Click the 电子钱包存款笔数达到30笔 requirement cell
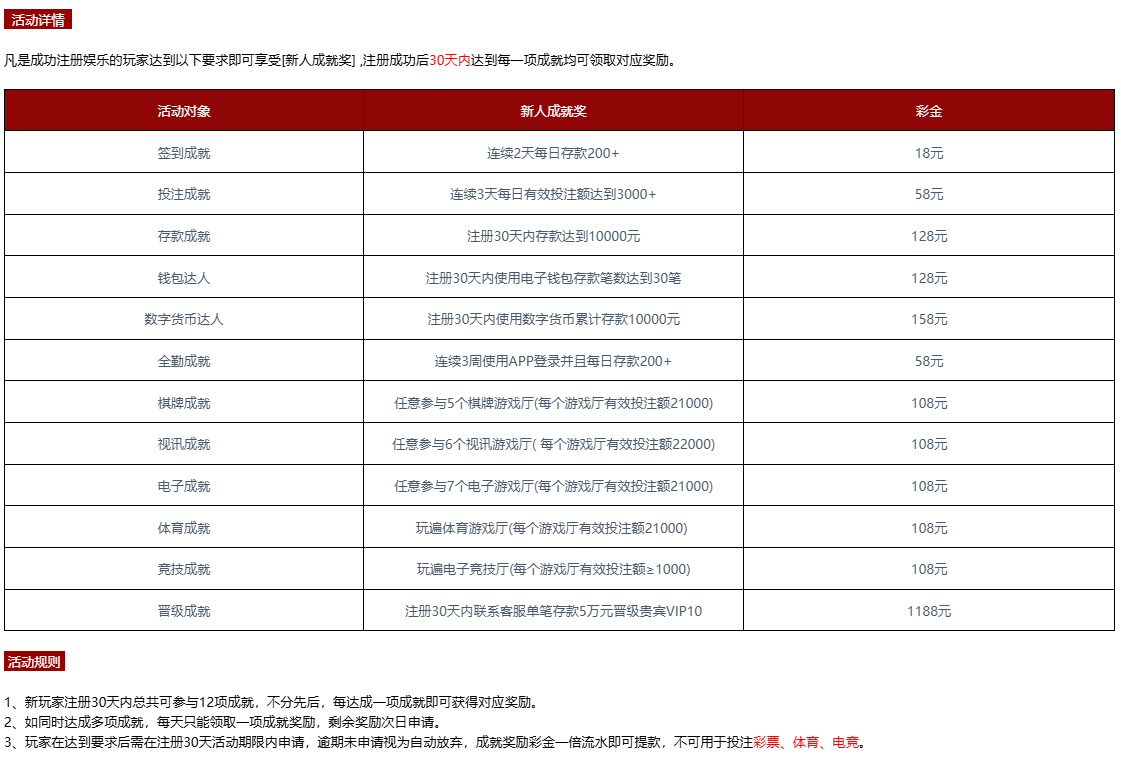 (x=553, y=277)
